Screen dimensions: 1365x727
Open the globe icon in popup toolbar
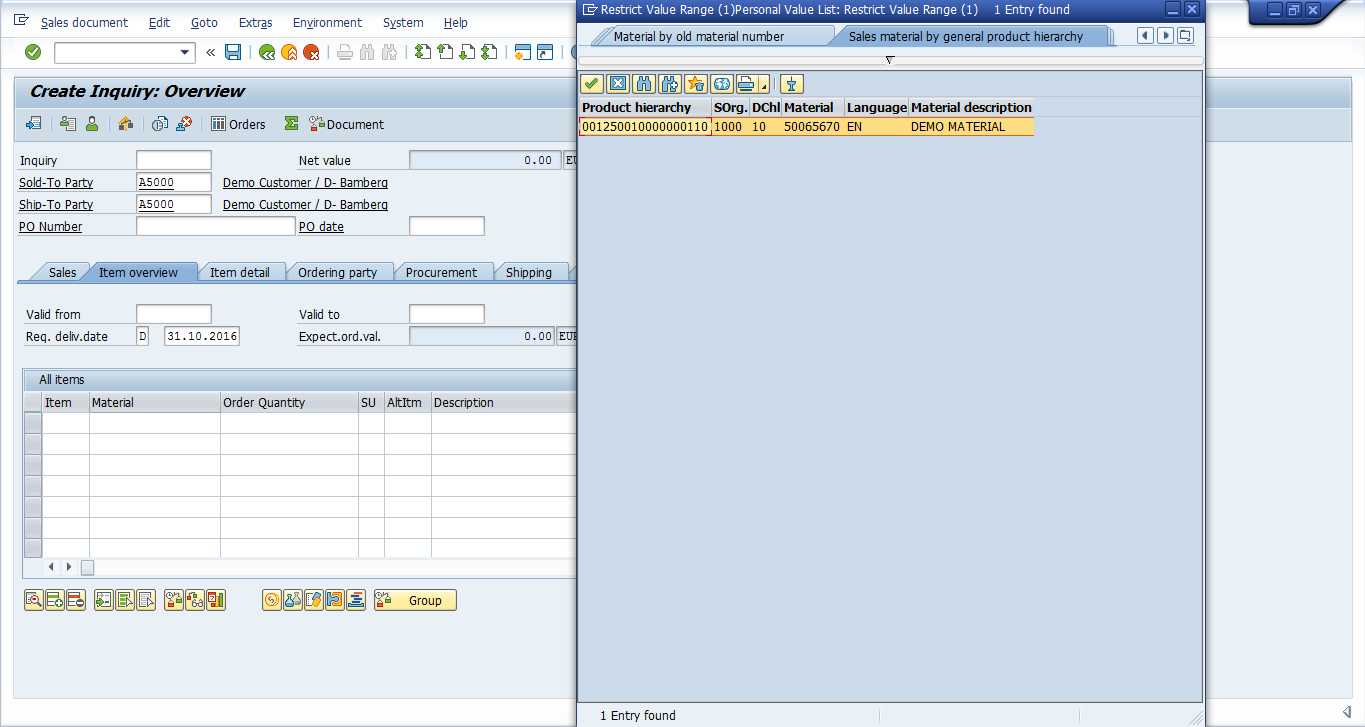(721, 84)
